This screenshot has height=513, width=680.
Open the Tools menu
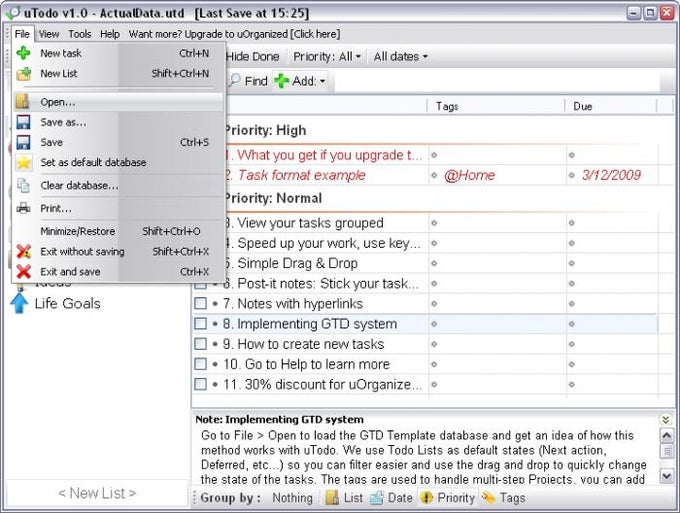tap(80, 34)
